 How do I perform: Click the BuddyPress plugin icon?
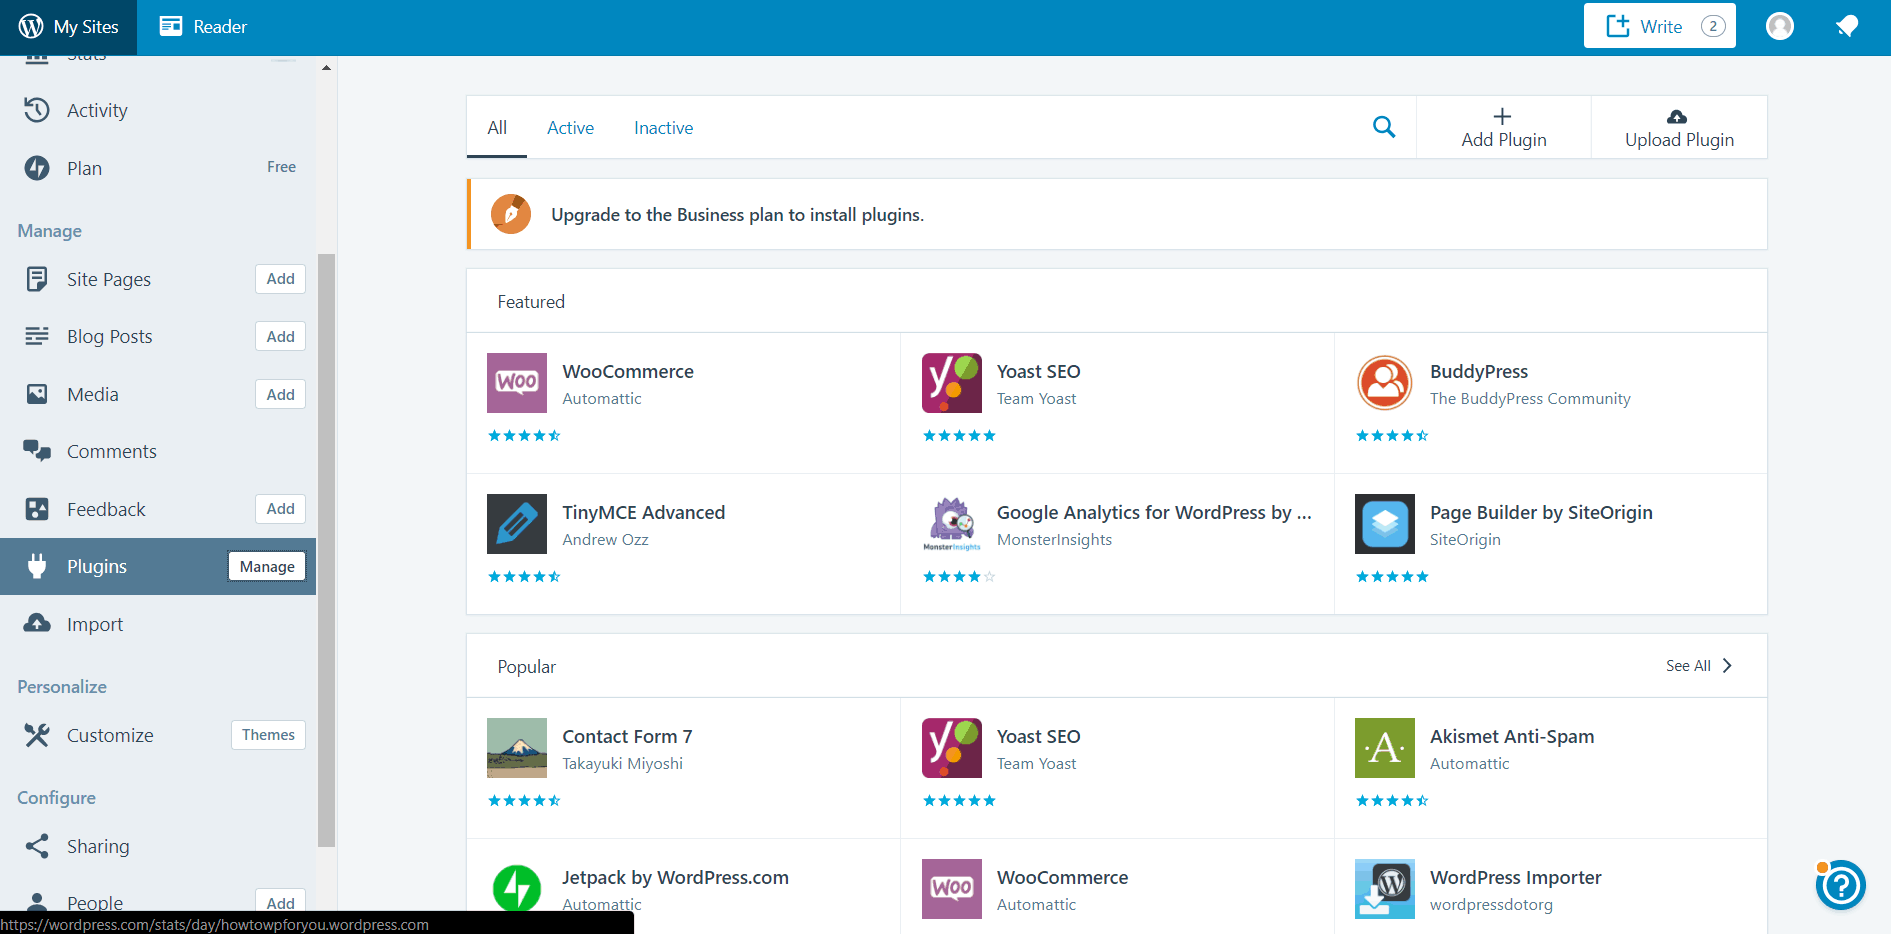1385,383
